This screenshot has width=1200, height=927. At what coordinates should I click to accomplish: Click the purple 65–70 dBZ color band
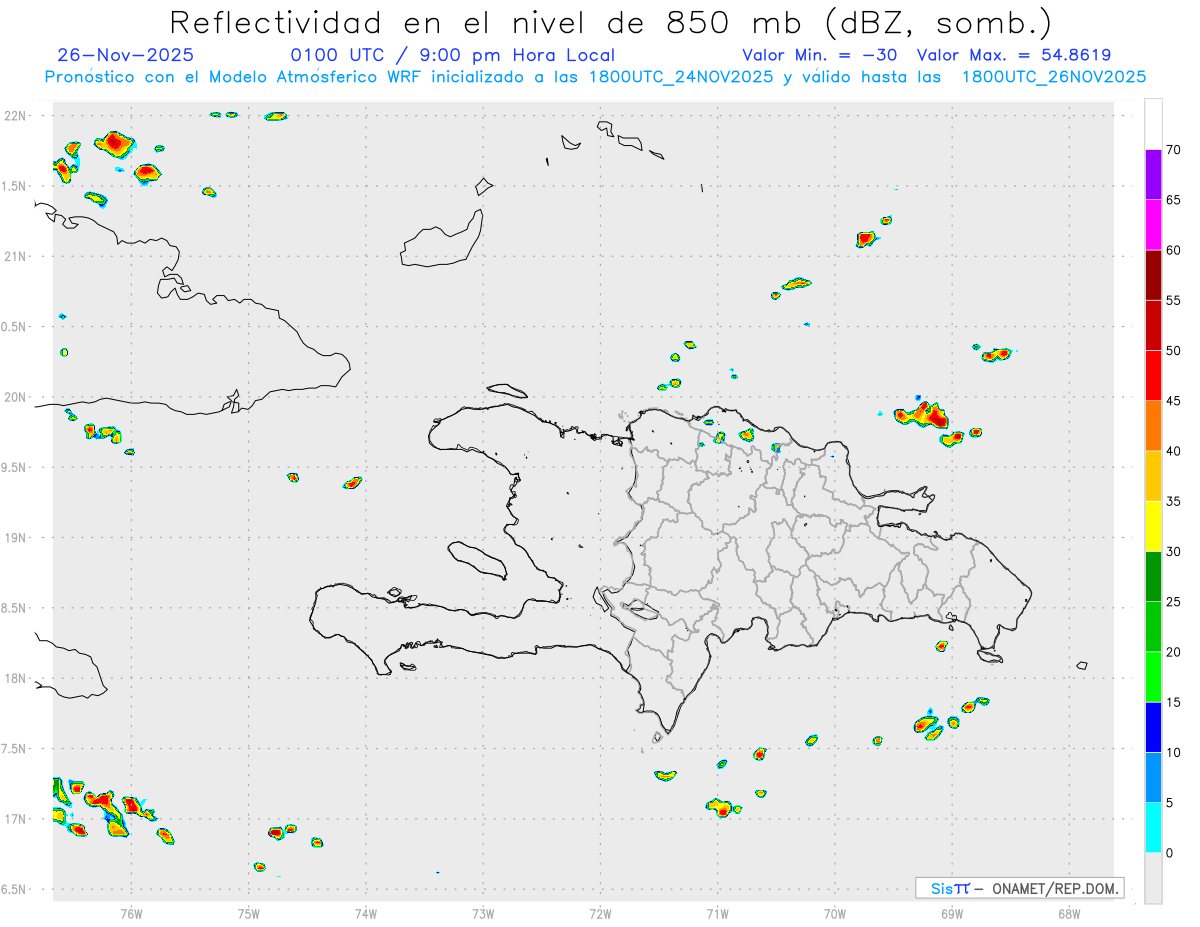pyautogui.click(x=1153, y=175)
